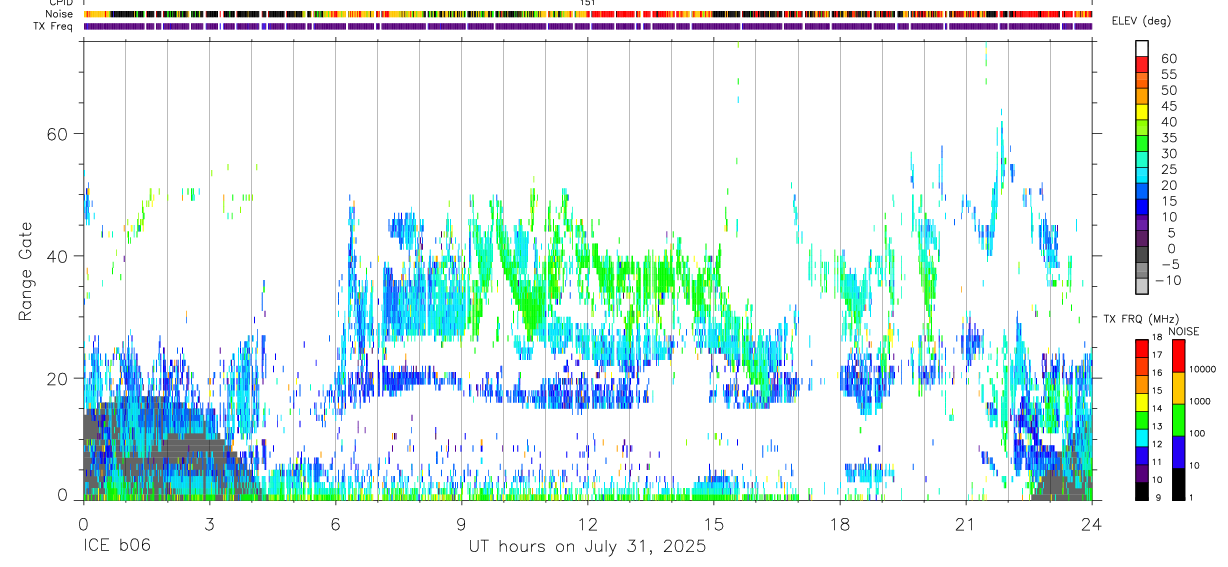Pick the yellow segment of the ELEV color bar
The image size is (1228, 567).
(1141, 112)
